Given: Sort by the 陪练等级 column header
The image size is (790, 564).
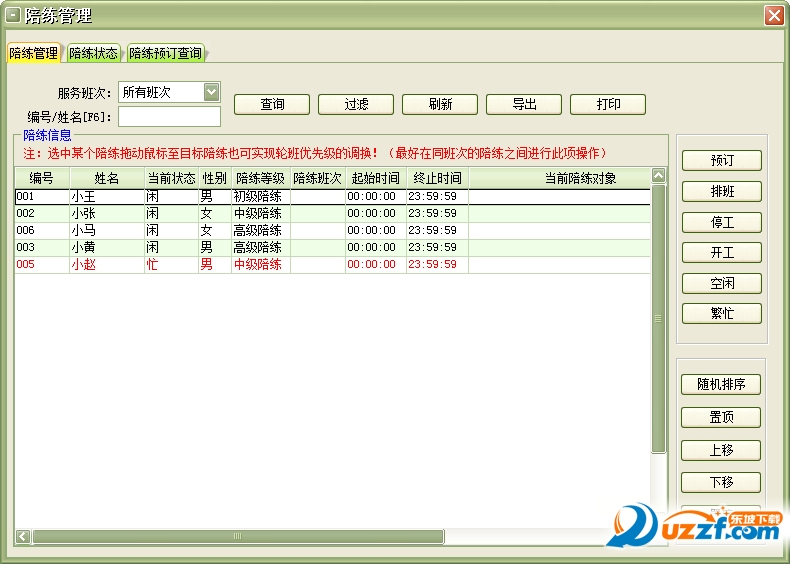Looking at the screenshot, I should (260, 178).
